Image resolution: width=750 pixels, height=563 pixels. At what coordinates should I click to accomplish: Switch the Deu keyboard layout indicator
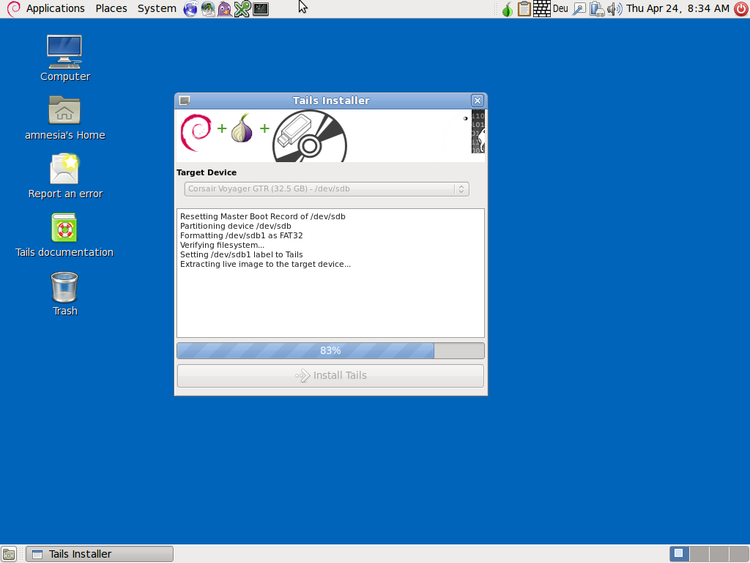click(560, 9)
